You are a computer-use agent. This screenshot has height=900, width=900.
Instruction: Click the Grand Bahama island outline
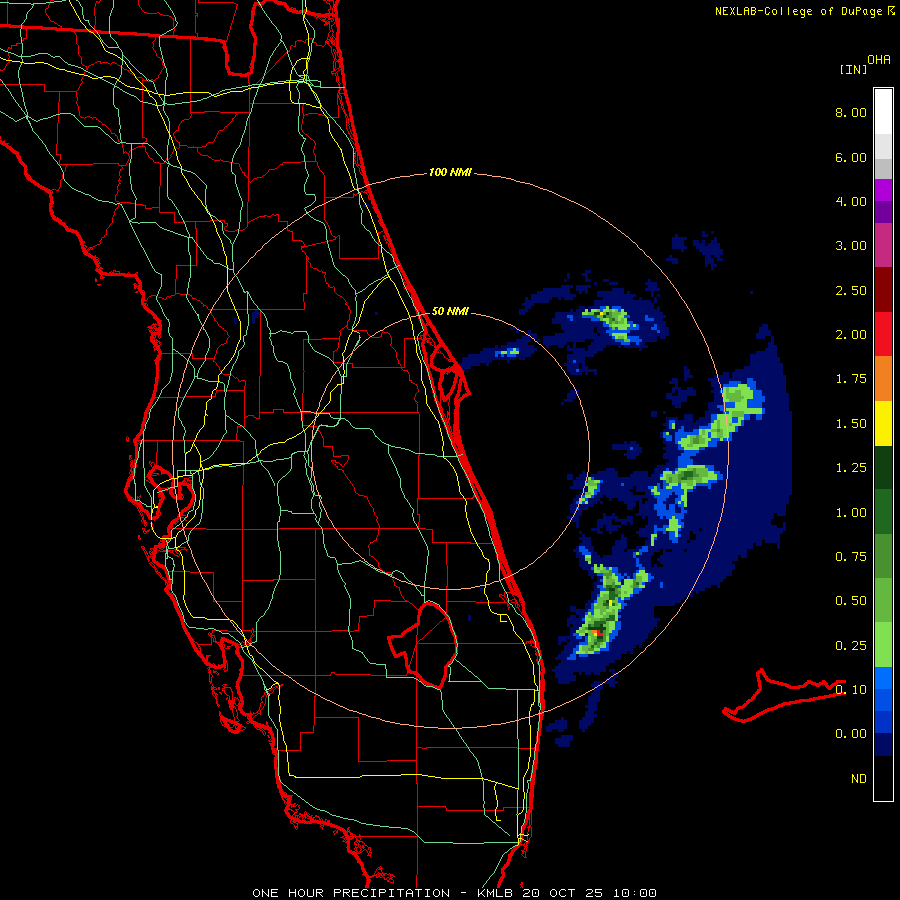pyautogui.click(x=784, y=695)
